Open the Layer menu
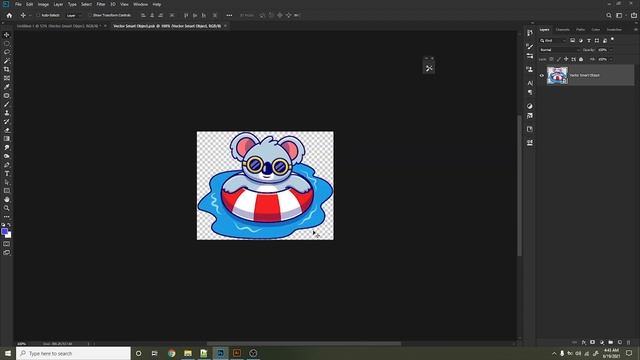The image size is (640, 360). point(58,4)
